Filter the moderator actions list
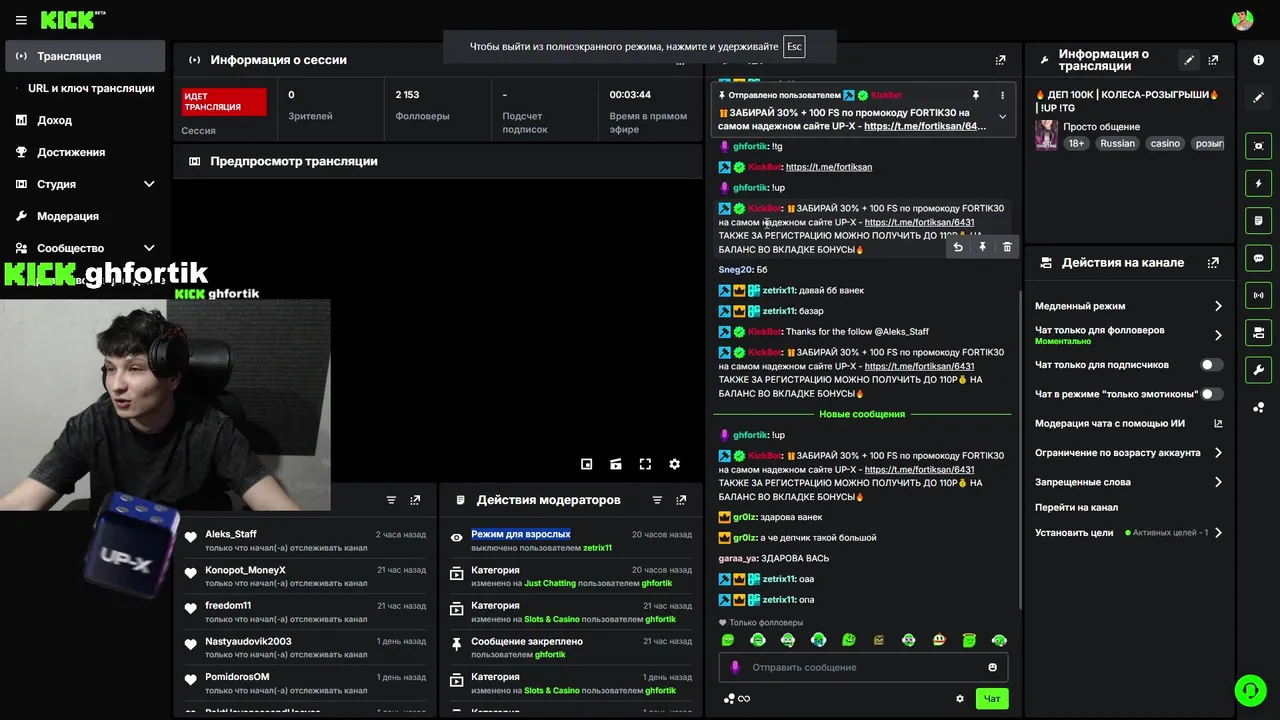Viewport: 1280px width, 720px height. click(x=657, y=500)
